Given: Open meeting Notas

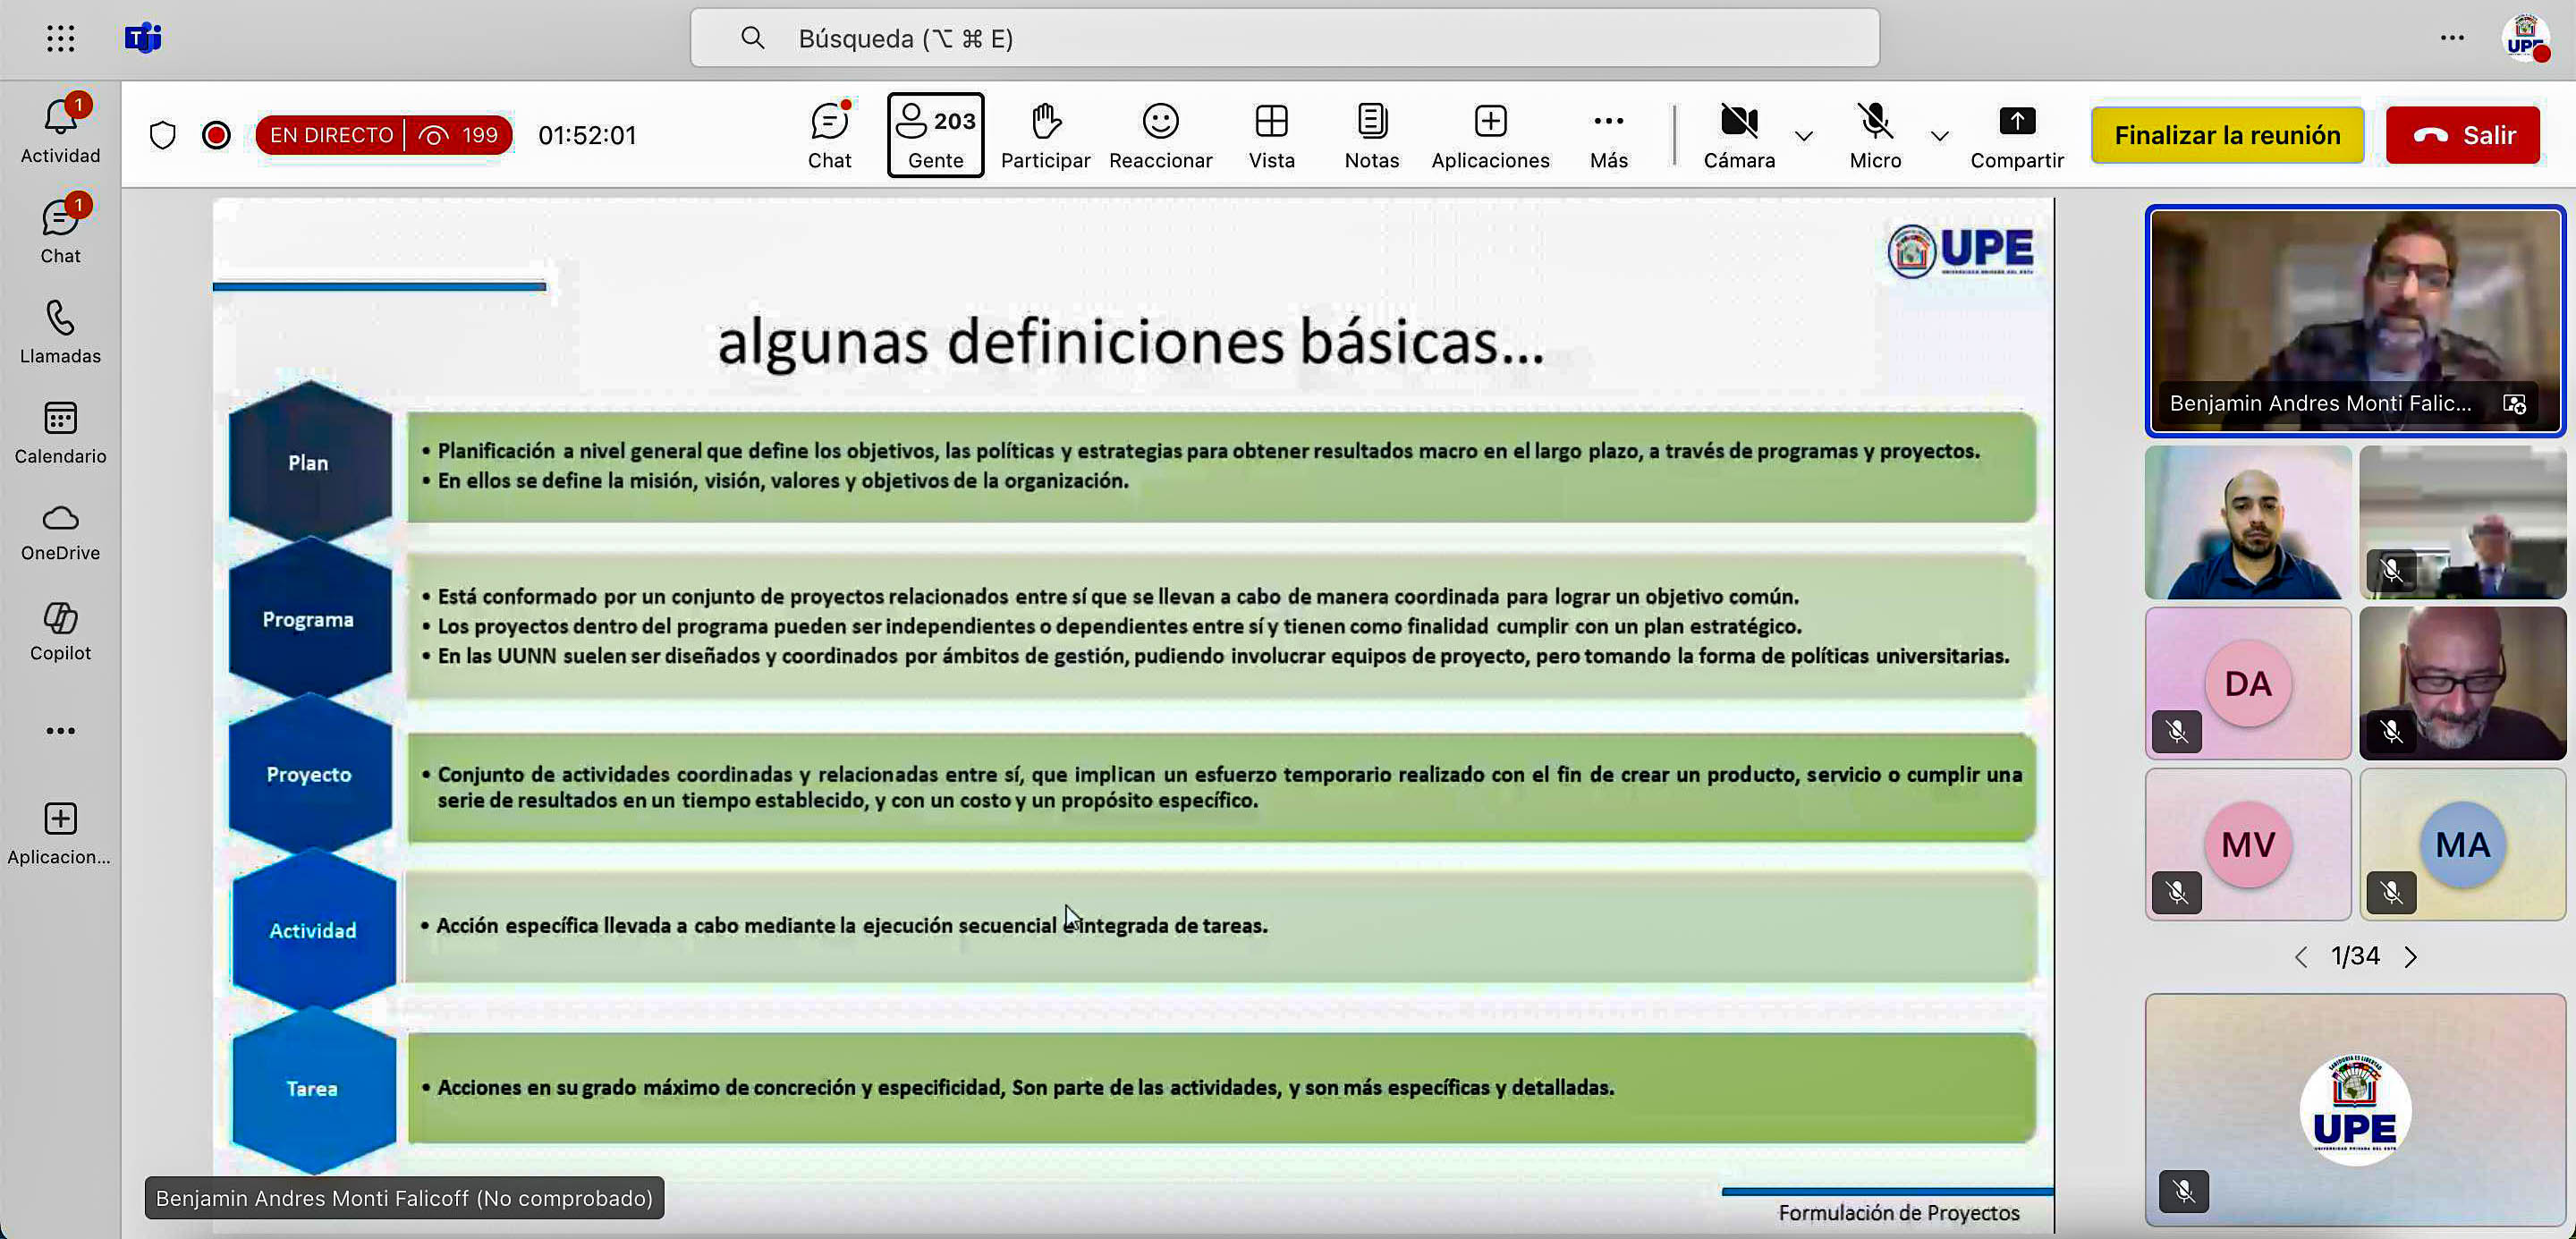Looking at the screenshot, I should coord(1370,135).
